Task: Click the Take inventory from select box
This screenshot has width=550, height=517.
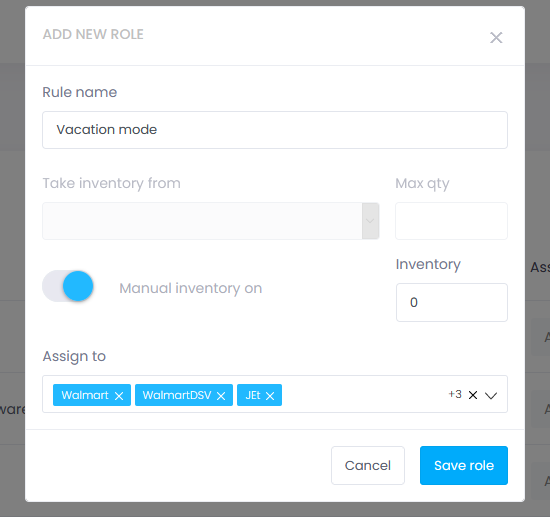Action: [x=210, y=221]
